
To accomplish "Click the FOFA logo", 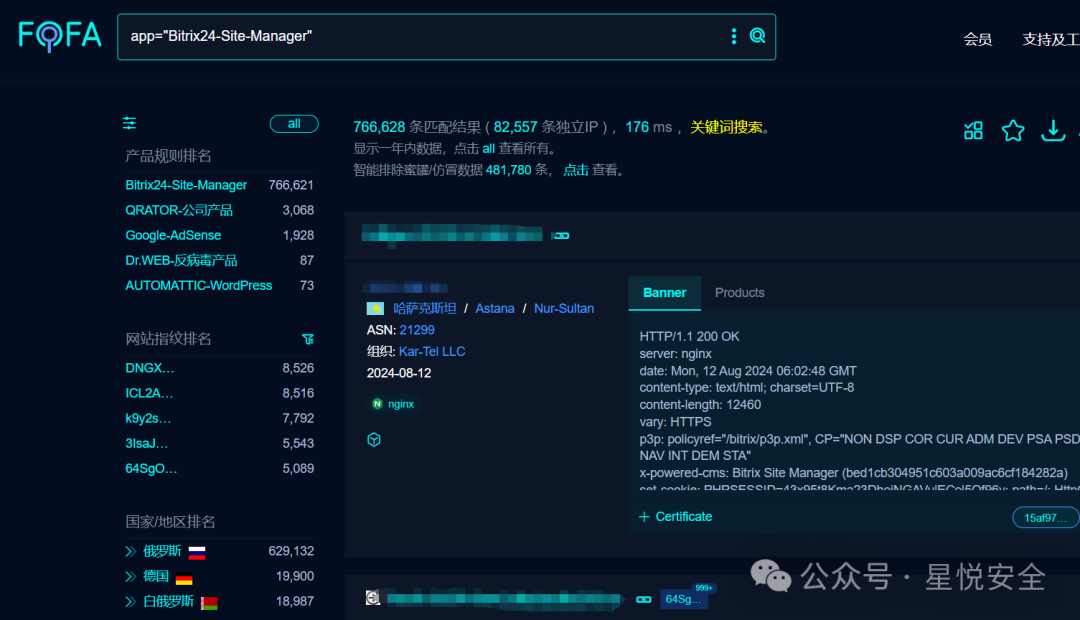I will [x=60, y=36].
